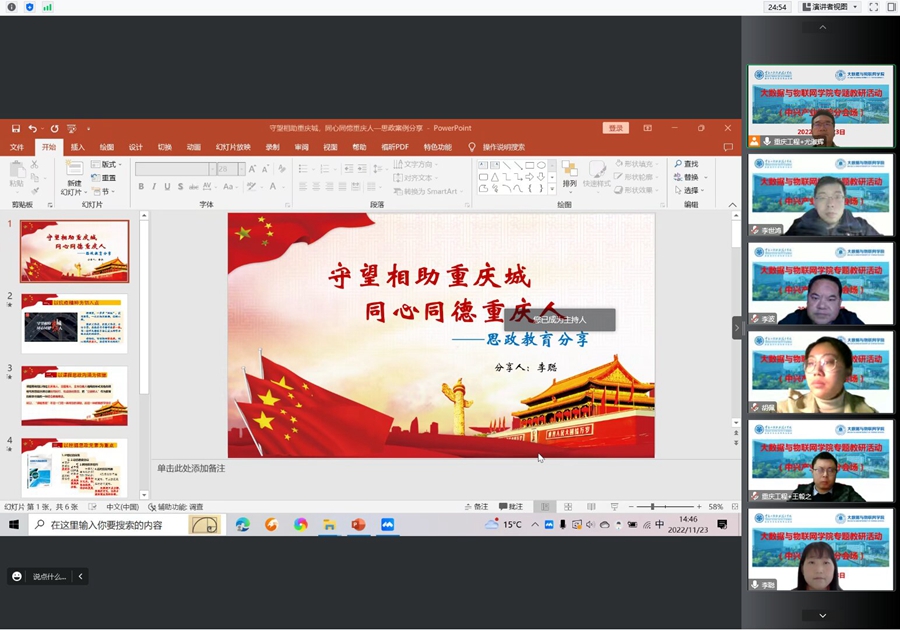Image resolution: width=900 pixels, height=630 pixels.
Task: Click the clear formatting icon
Action: (281, 169)
